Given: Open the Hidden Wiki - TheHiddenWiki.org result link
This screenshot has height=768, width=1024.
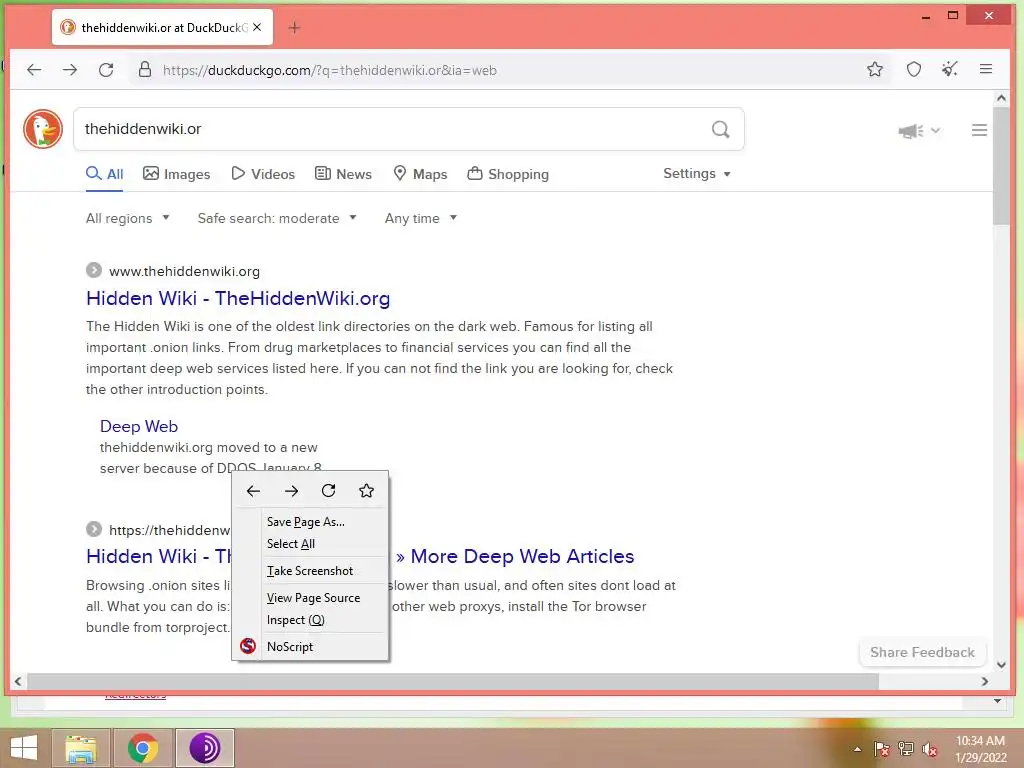Looking at the screenshot, I should [x=238, y=298].
